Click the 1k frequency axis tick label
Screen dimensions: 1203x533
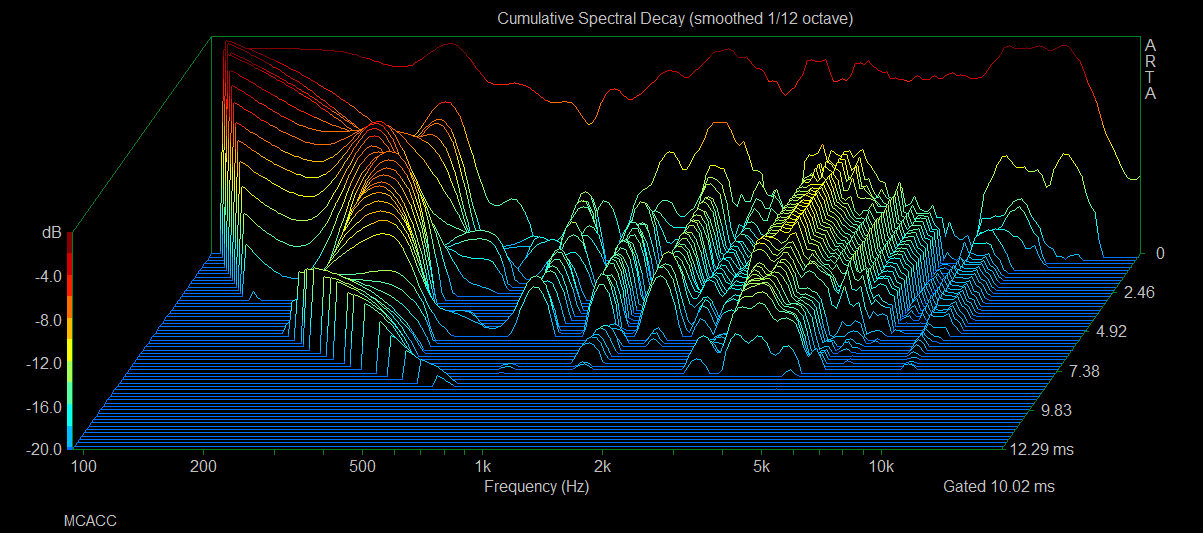[483, 467]
